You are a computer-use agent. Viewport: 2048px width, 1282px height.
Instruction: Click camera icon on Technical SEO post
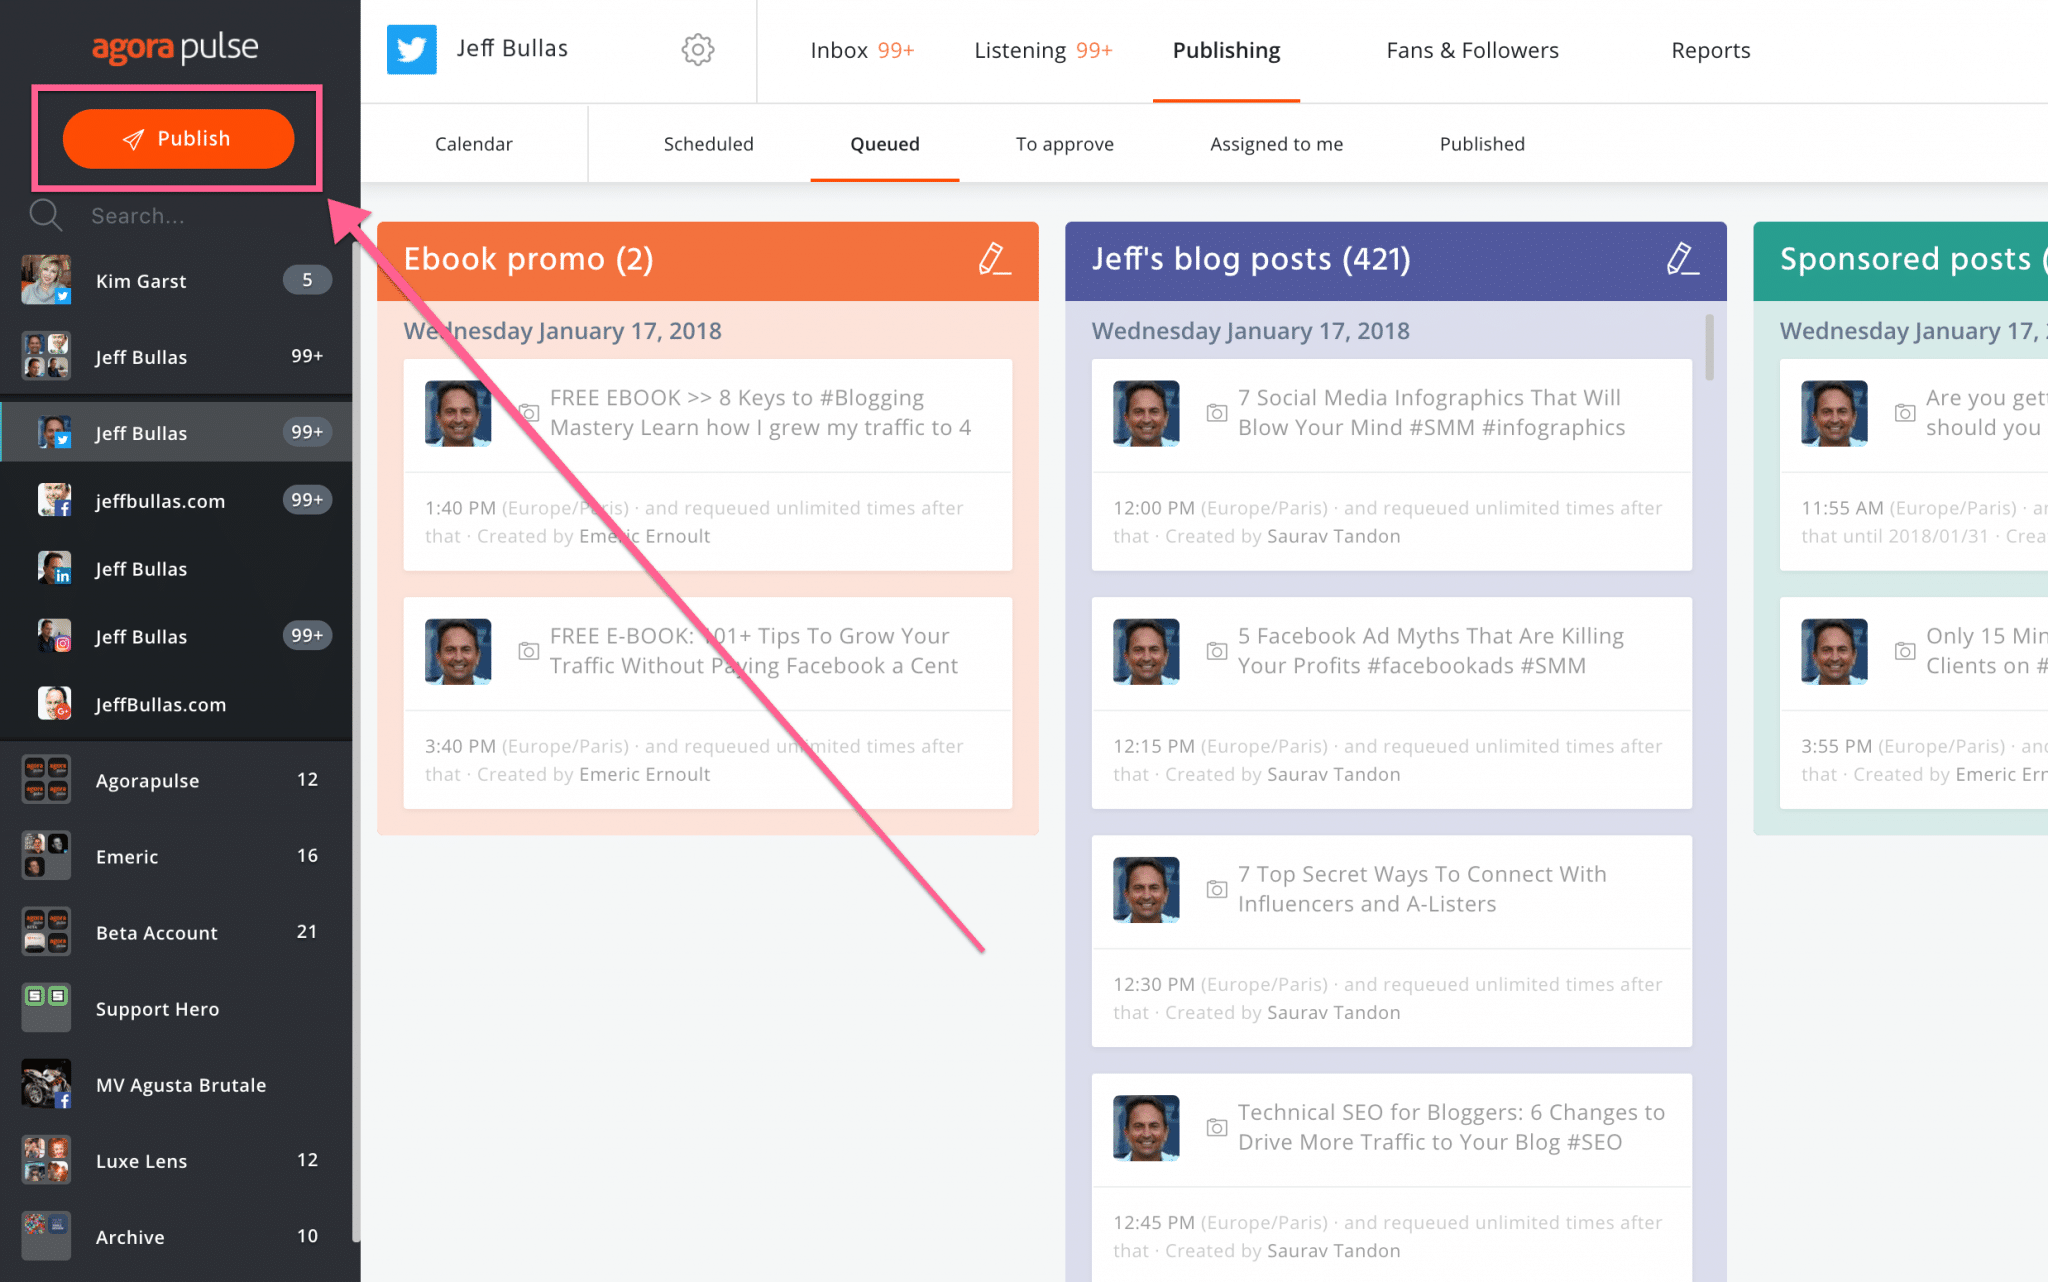click(x=1216, y=1127)
